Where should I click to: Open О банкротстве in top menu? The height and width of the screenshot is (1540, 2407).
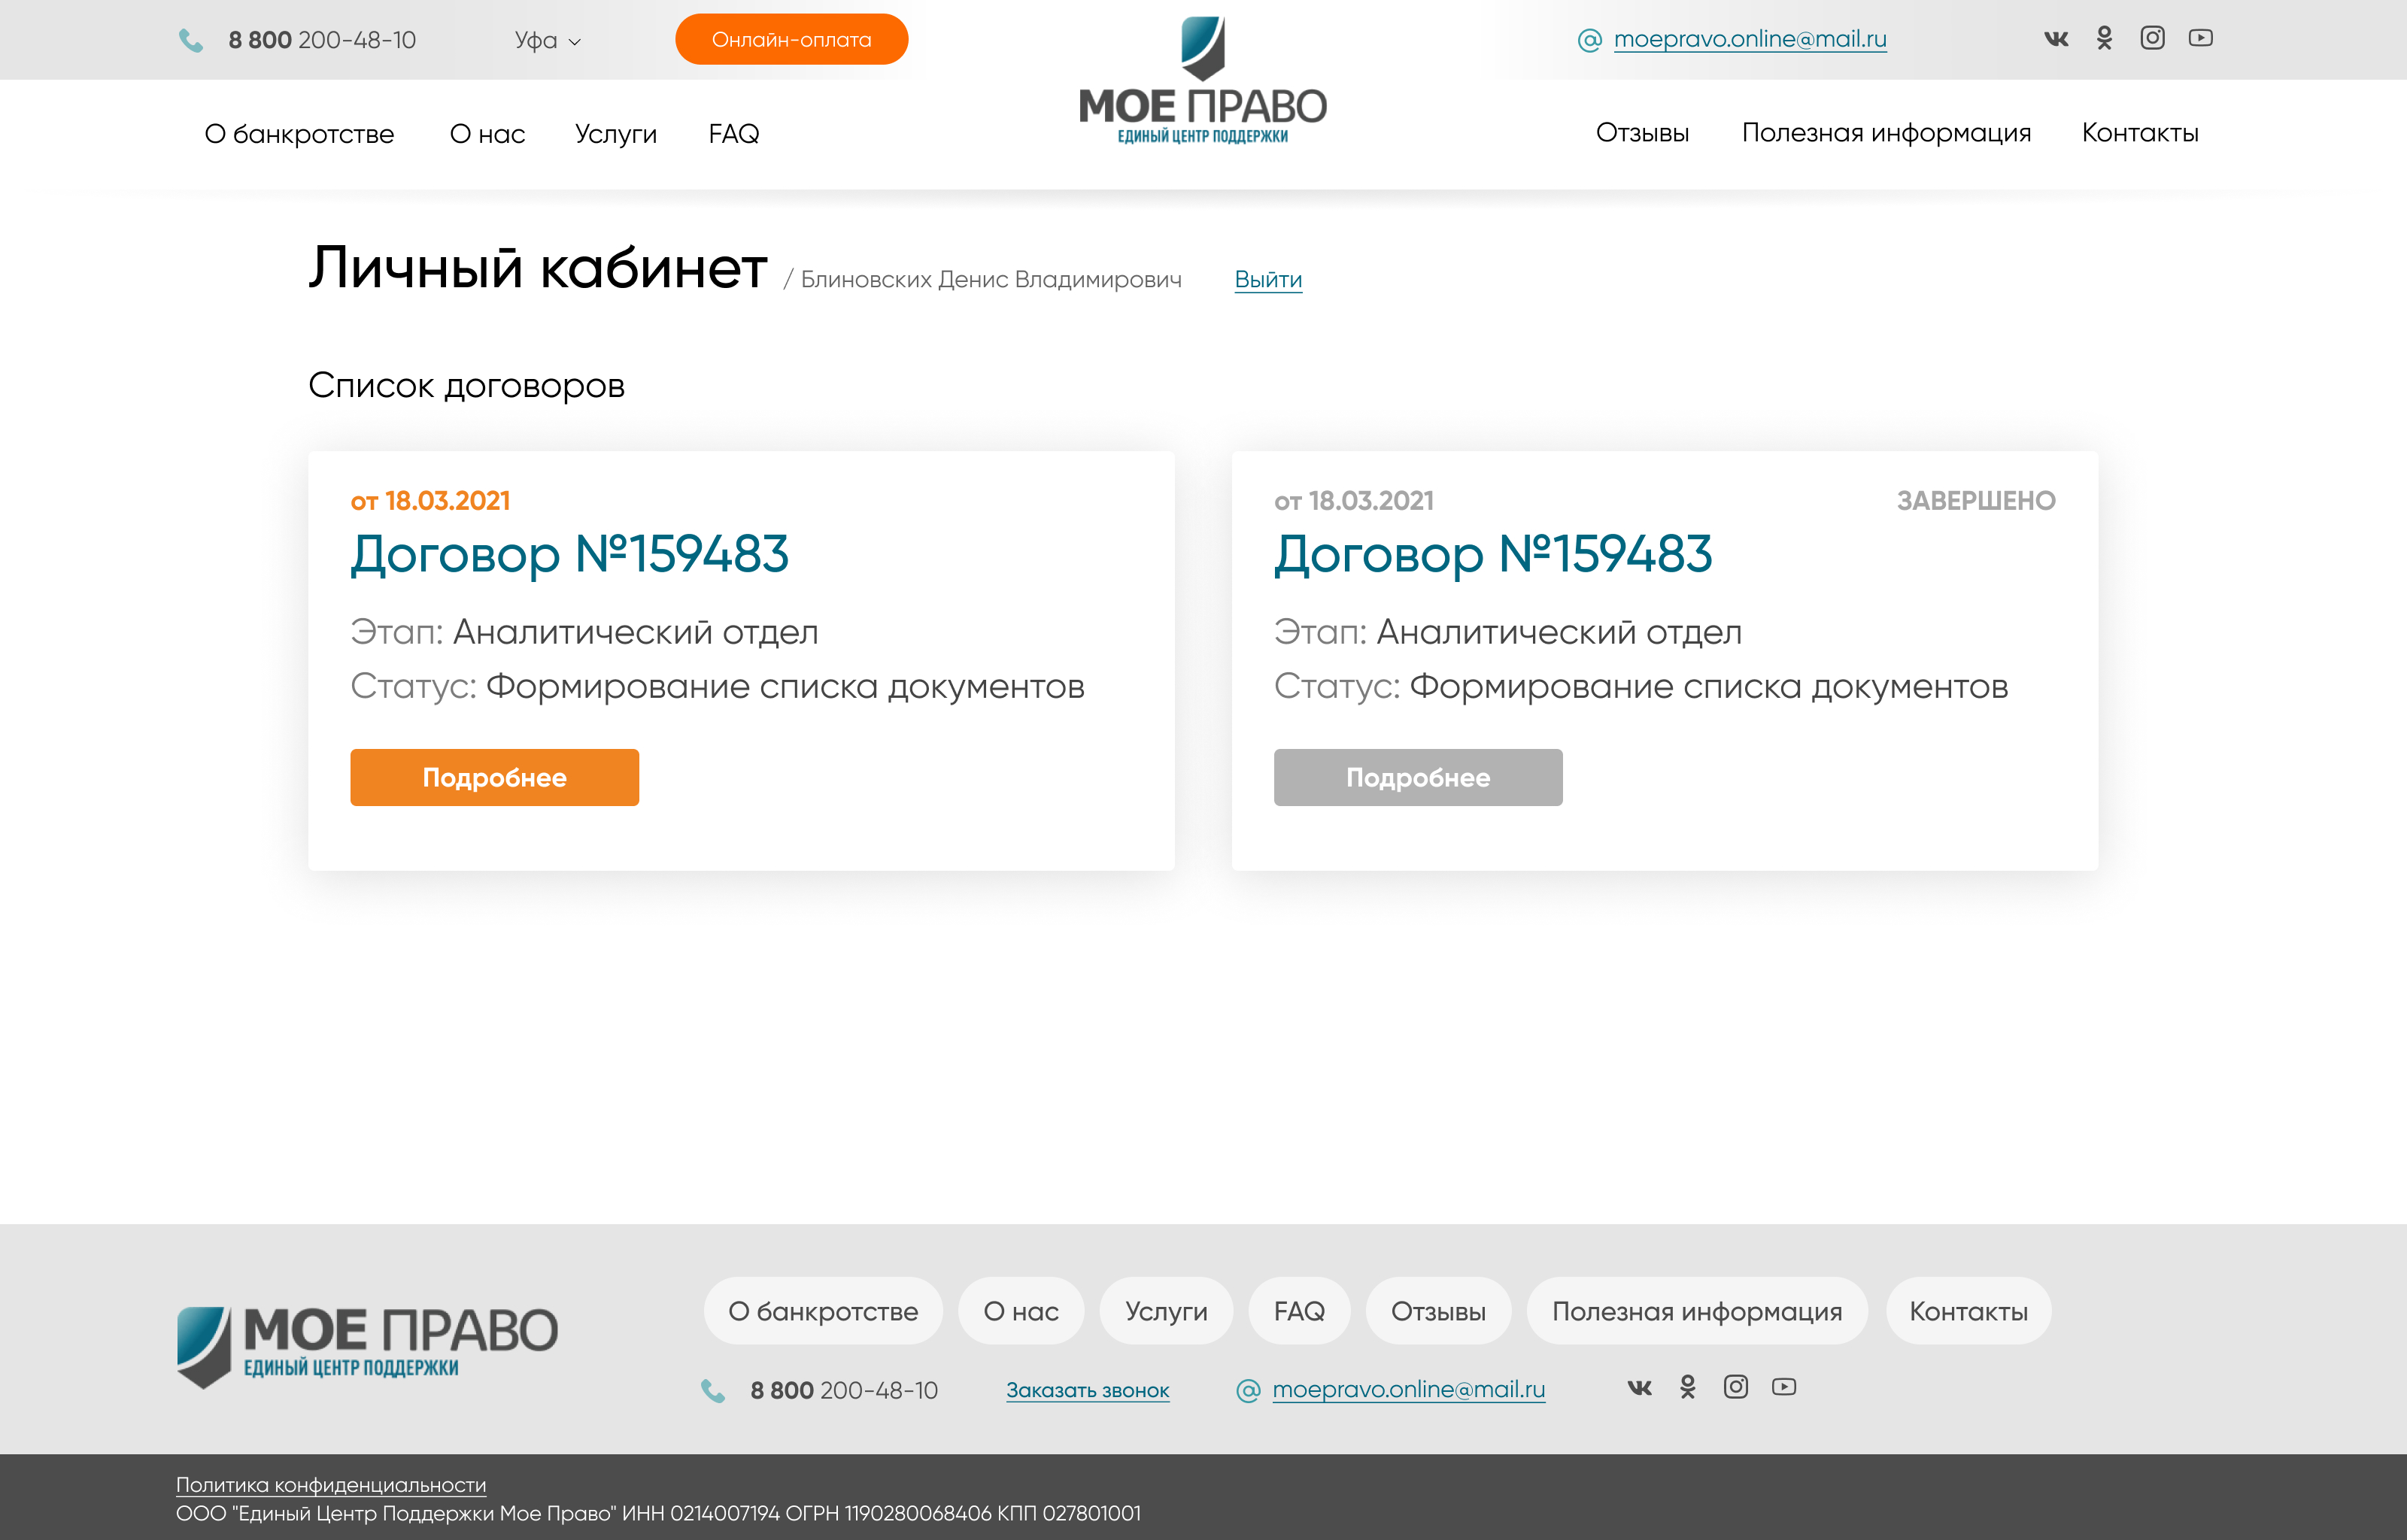click(x=299, y=134)
